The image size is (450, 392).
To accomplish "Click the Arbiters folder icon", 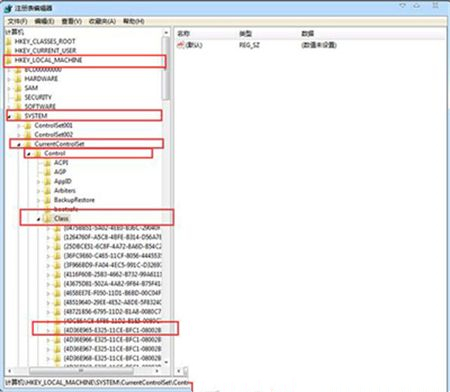I will pos(48,191).
